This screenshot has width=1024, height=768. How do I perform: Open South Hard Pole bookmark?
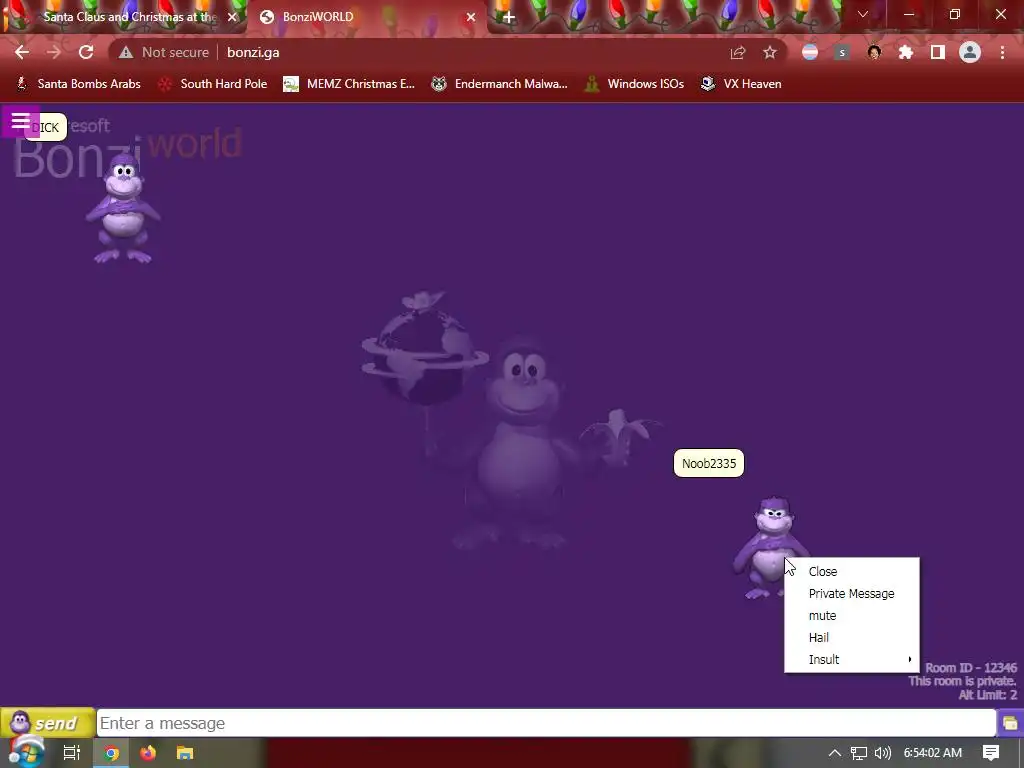coord(213,84)
